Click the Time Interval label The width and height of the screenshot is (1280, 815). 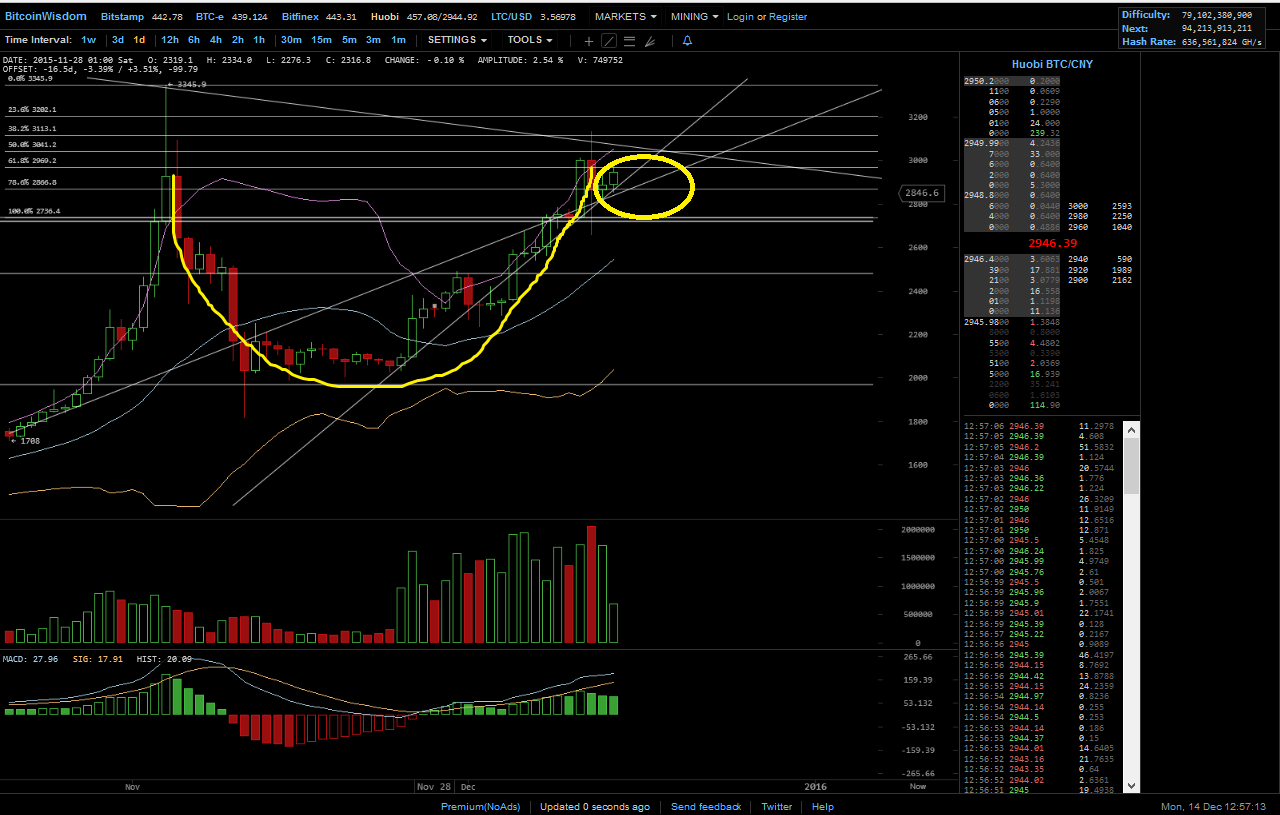[38, 40]
